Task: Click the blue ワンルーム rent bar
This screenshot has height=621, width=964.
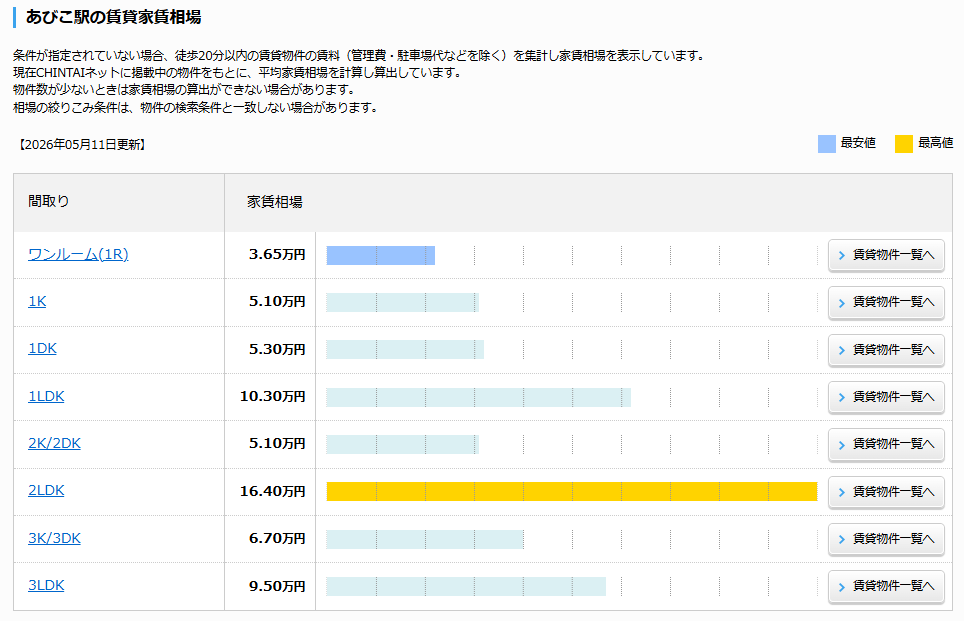Action: [381, 255]
